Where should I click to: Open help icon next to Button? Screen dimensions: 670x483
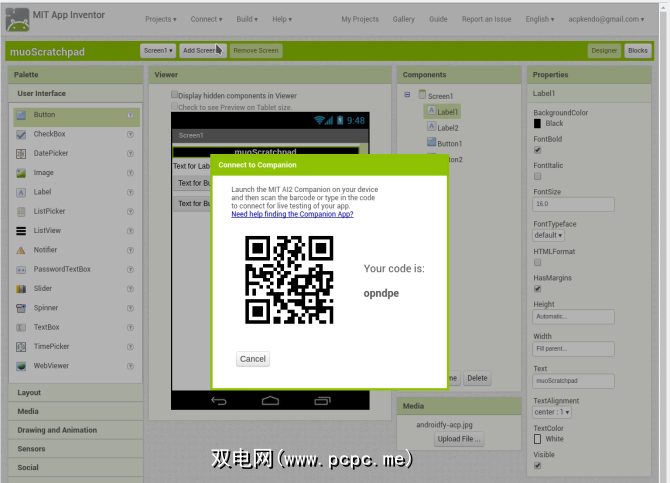click(130, 115)
